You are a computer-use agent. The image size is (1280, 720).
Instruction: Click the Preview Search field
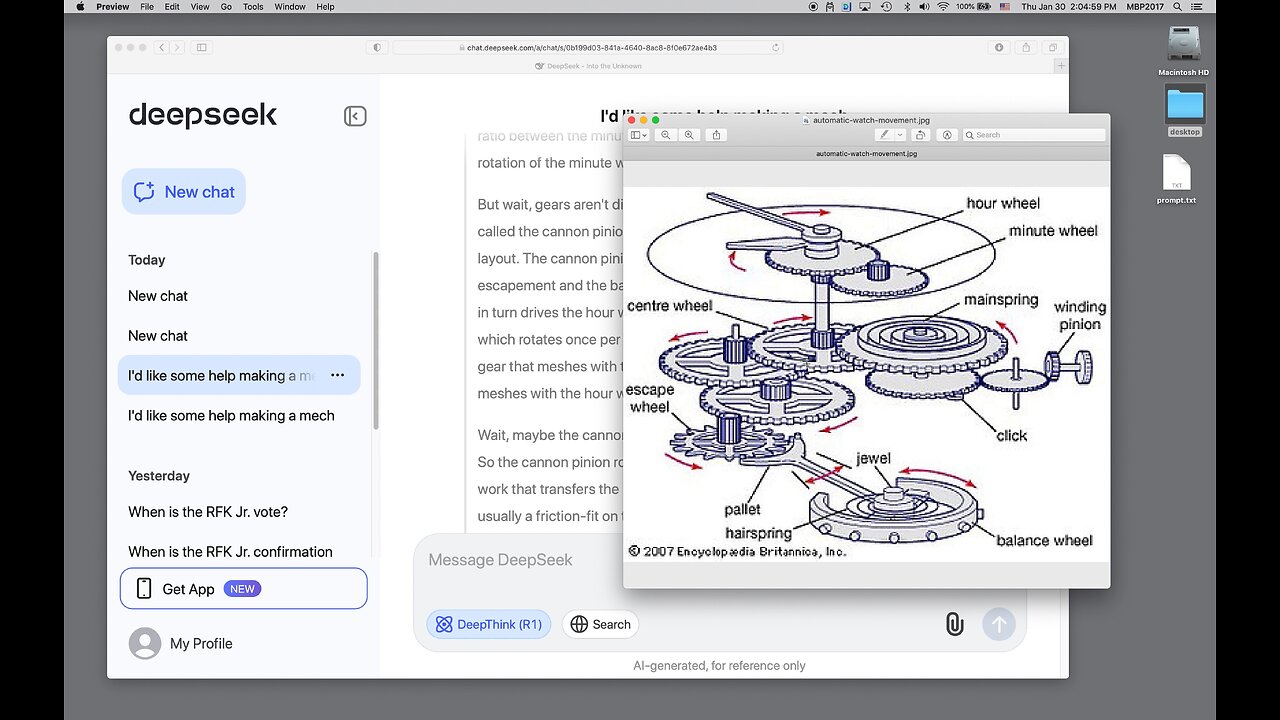click(1034, 135)
